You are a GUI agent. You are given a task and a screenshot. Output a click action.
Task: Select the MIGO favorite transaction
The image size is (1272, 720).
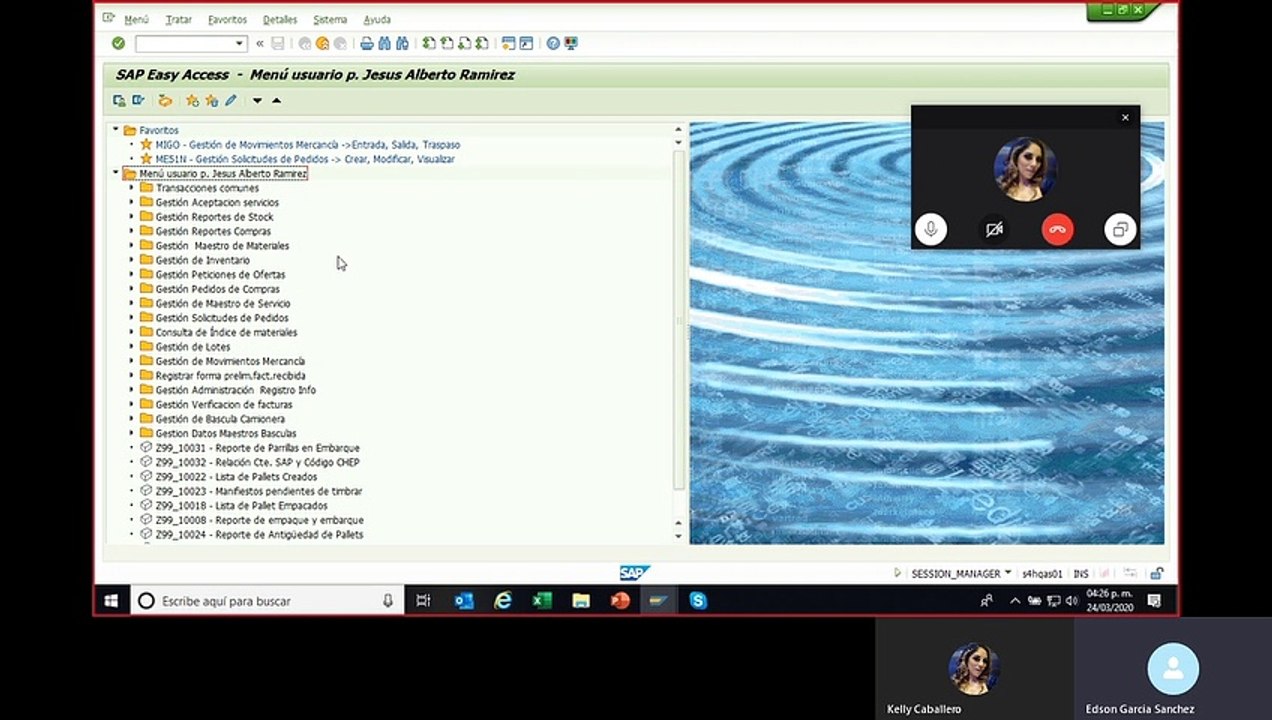(308, 145)
